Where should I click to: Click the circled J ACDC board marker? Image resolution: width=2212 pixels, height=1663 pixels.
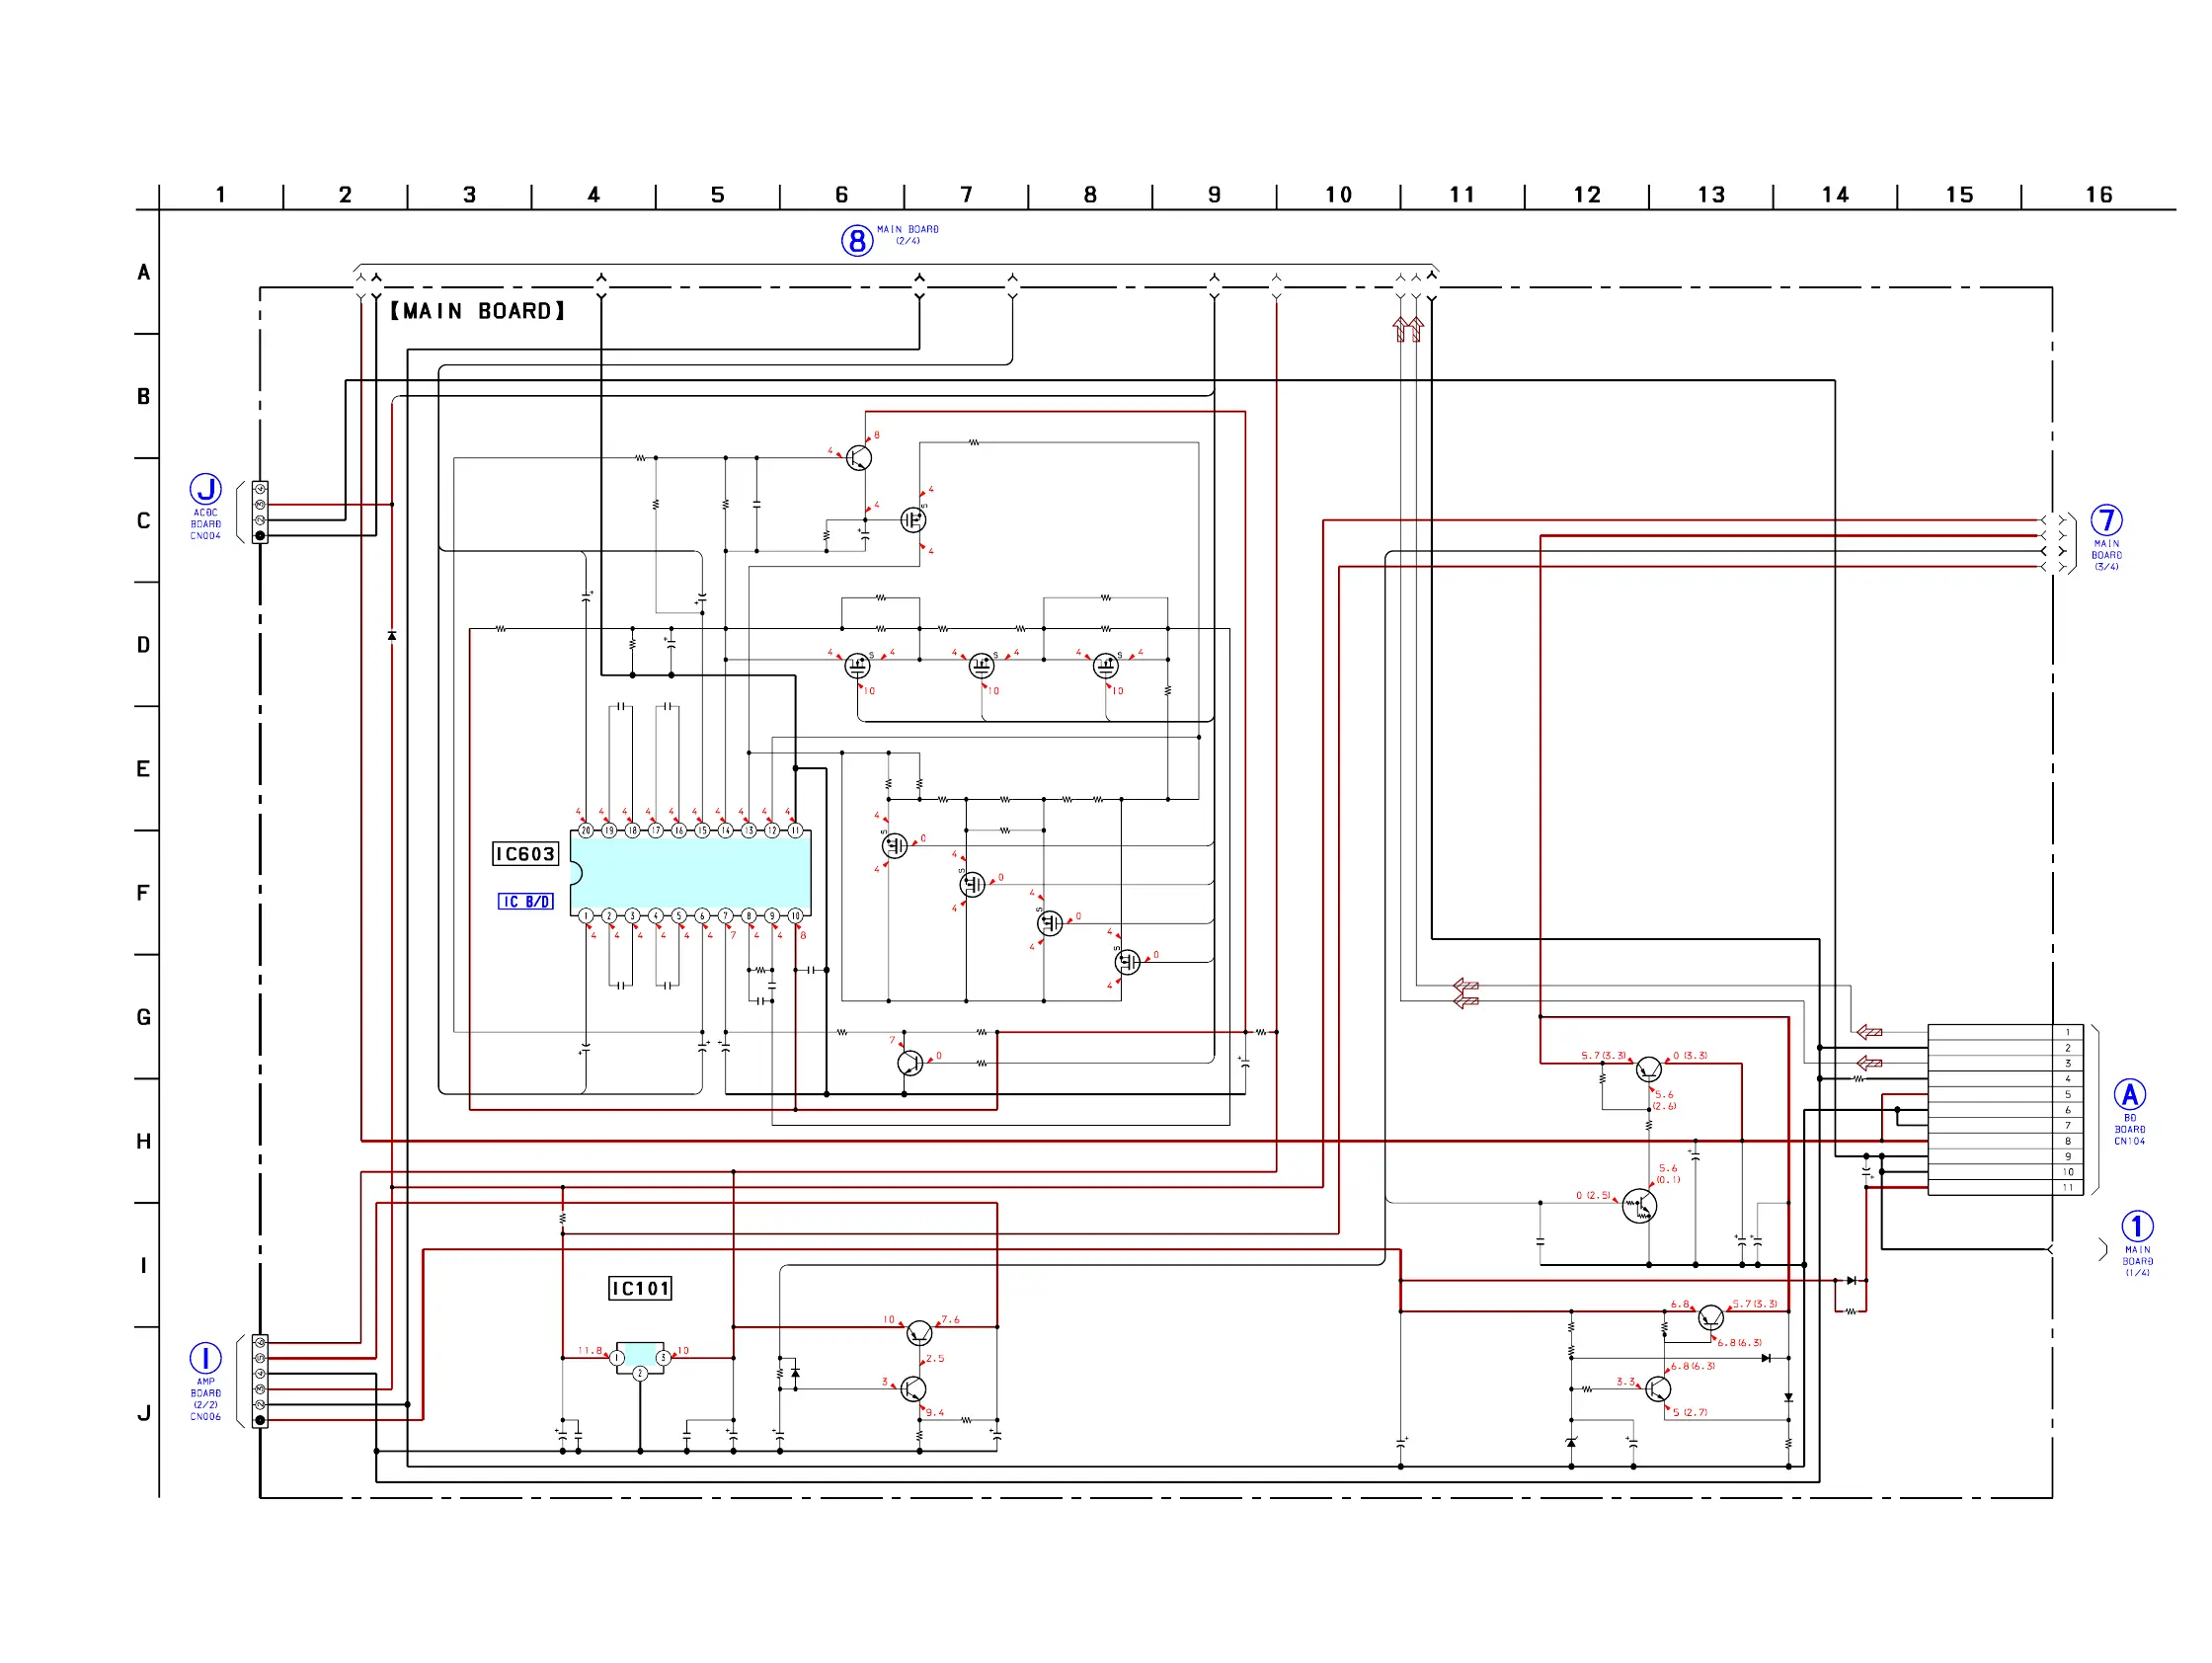point(205,489)
